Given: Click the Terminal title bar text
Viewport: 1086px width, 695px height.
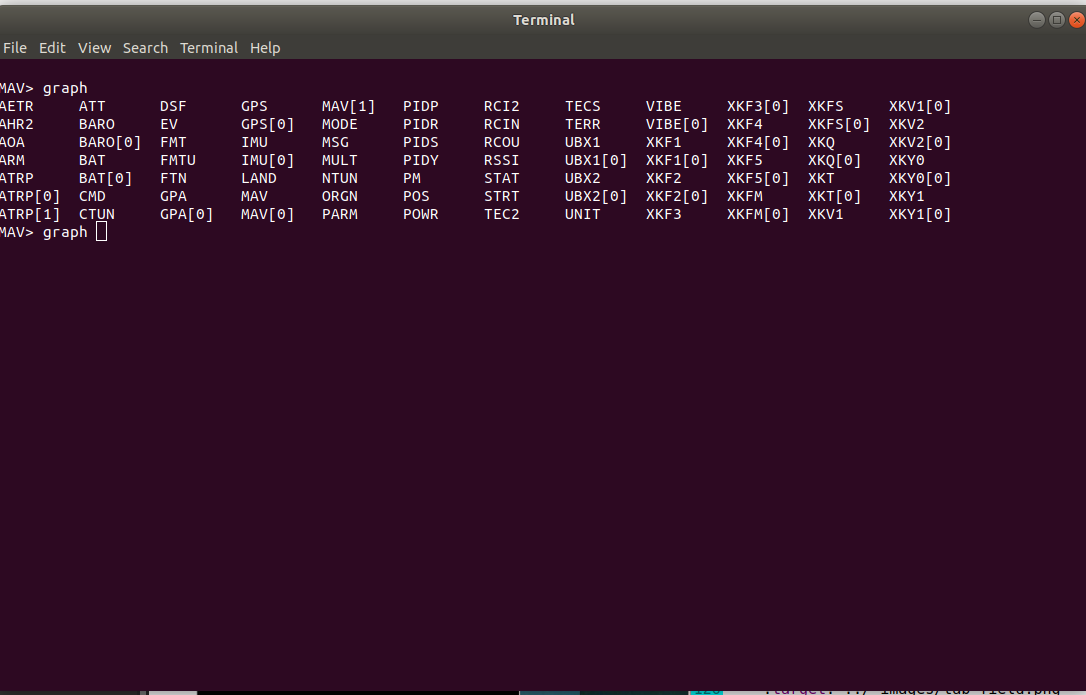Looking at the screenshot, I should click(x=543, y=20).
